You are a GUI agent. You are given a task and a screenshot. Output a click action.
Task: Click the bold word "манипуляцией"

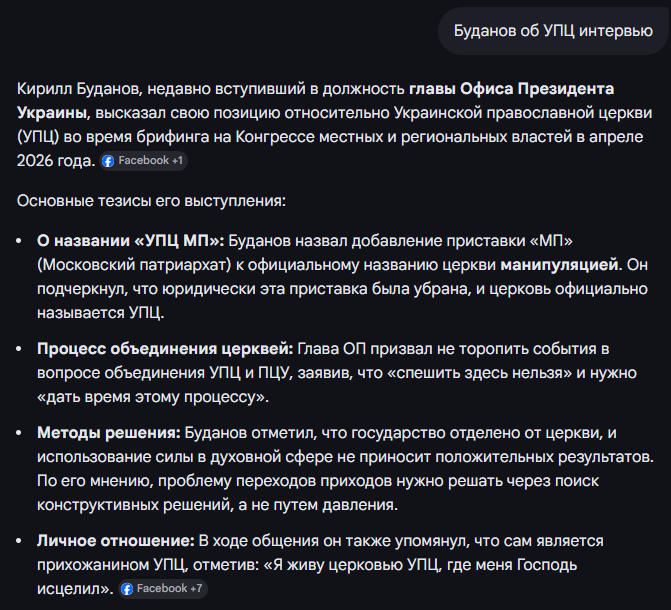(x=559, y=264)
